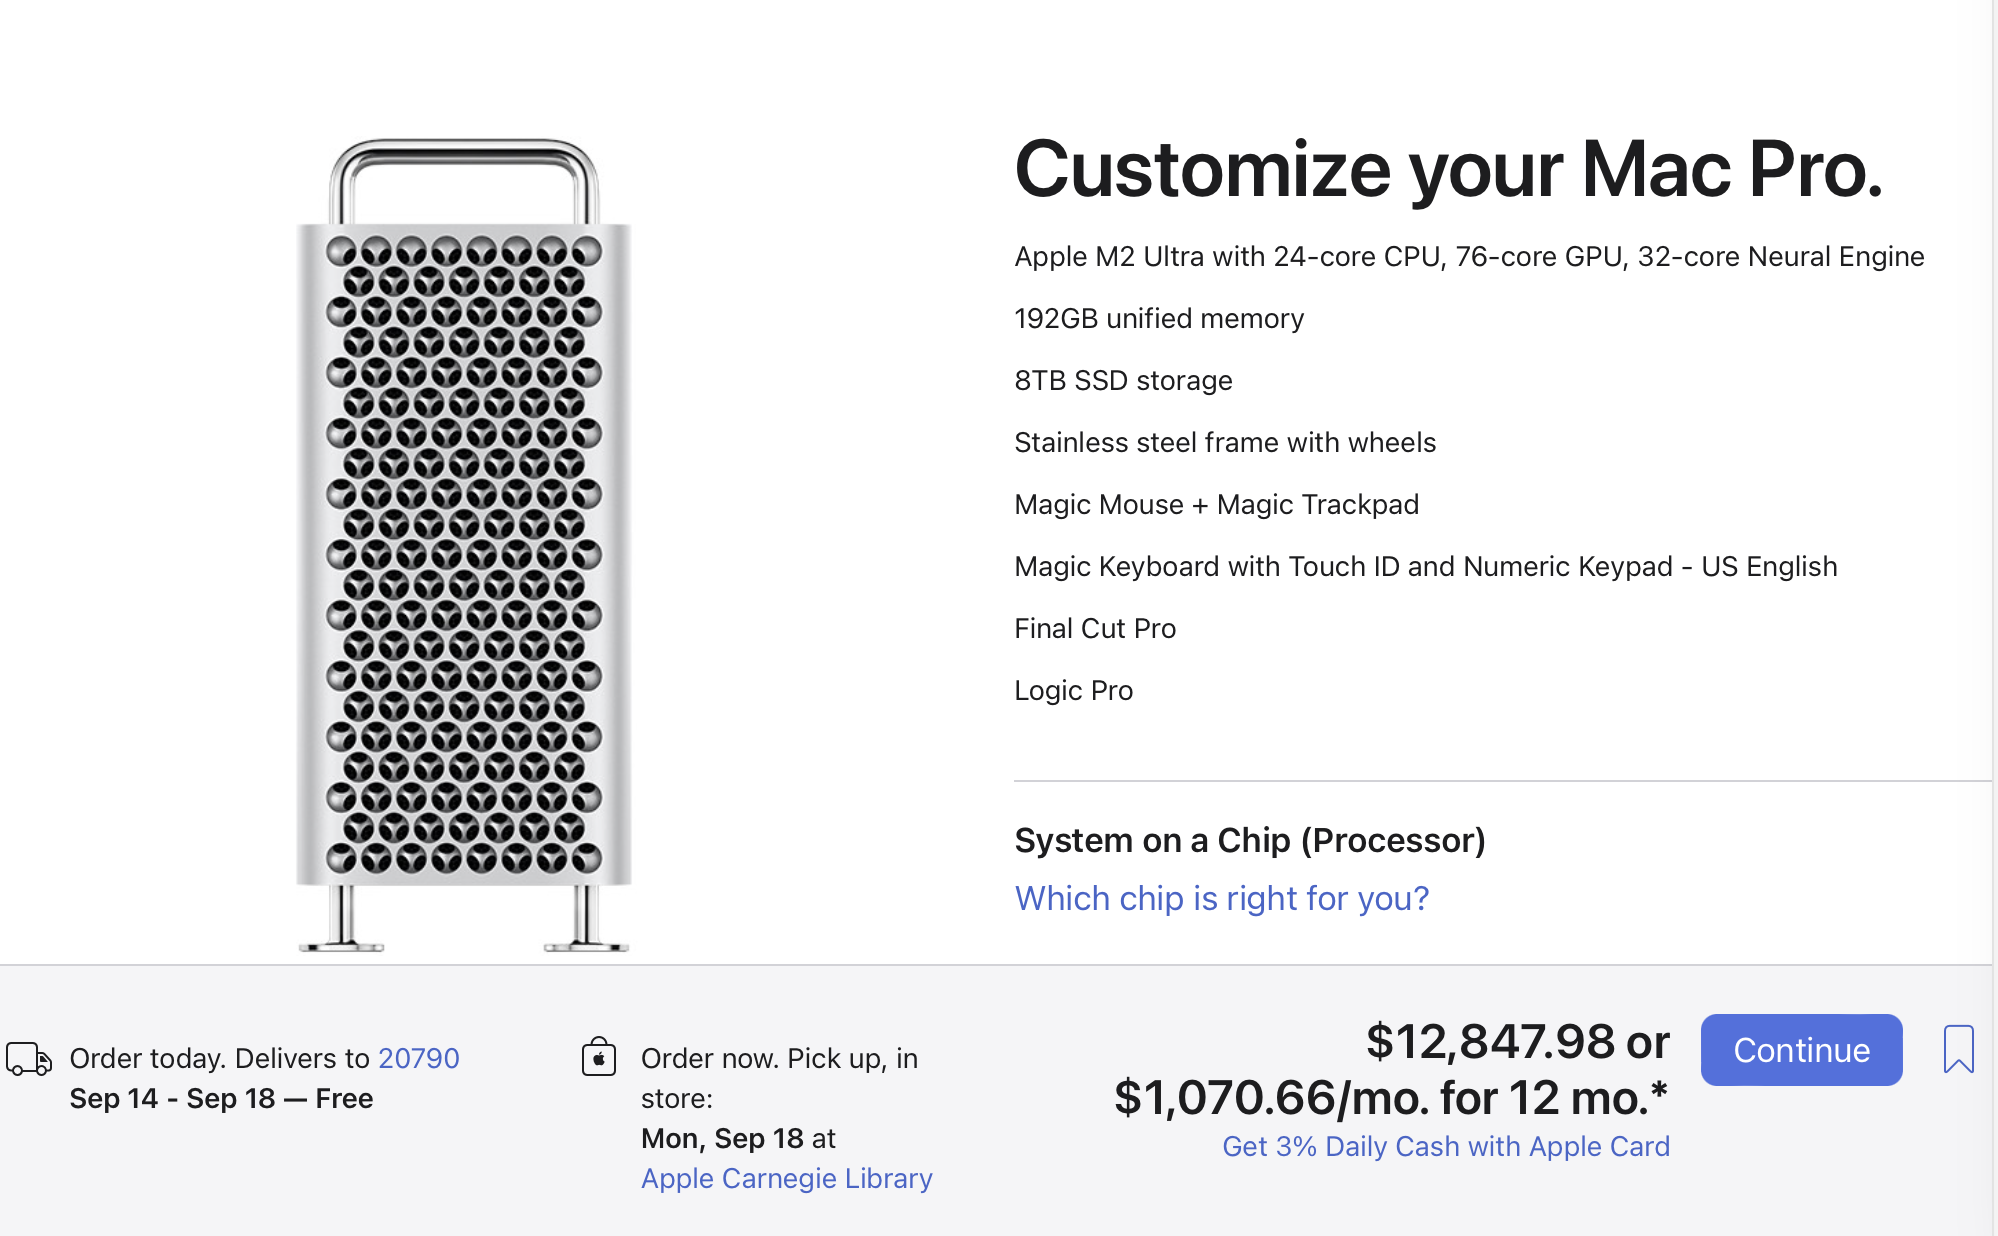1998x1236 pixels.
Task: Click the 'Logic Pro' summary item
Action: click(1073, 691)
